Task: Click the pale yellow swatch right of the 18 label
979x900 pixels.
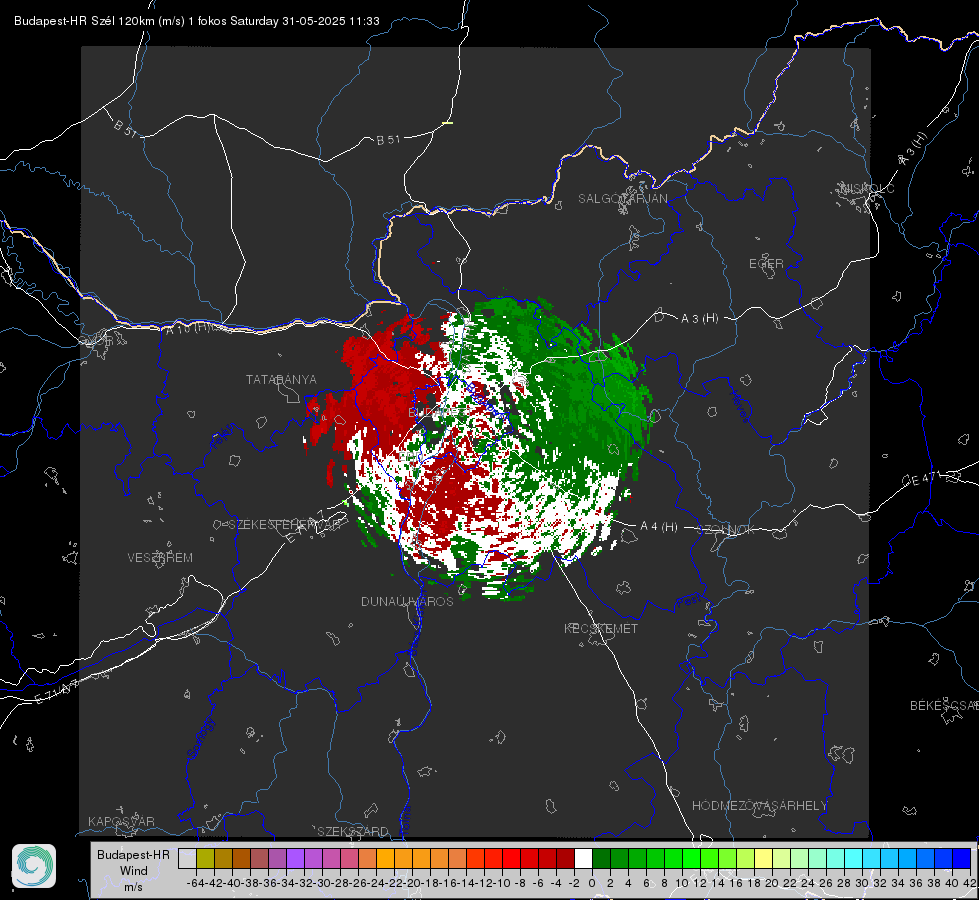Action: 764,858
